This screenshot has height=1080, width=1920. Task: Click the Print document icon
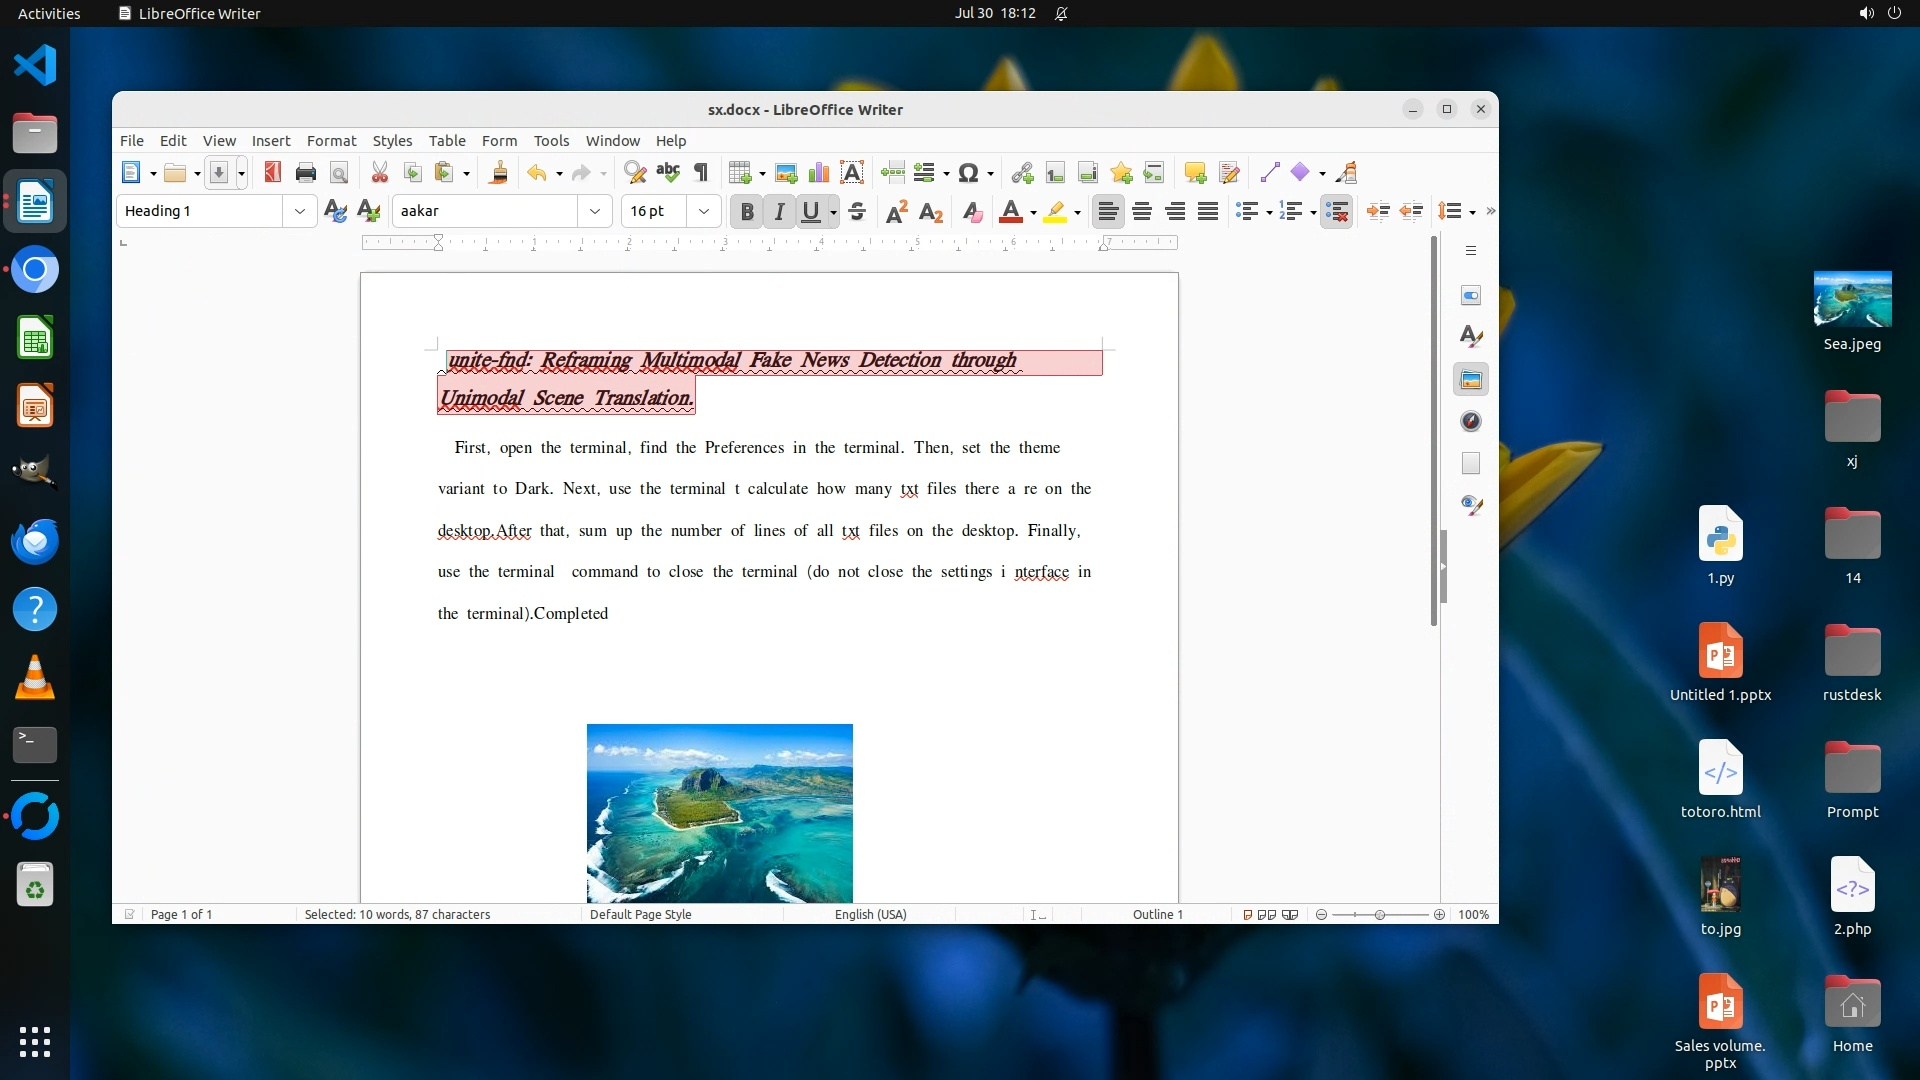coord(306,172)
